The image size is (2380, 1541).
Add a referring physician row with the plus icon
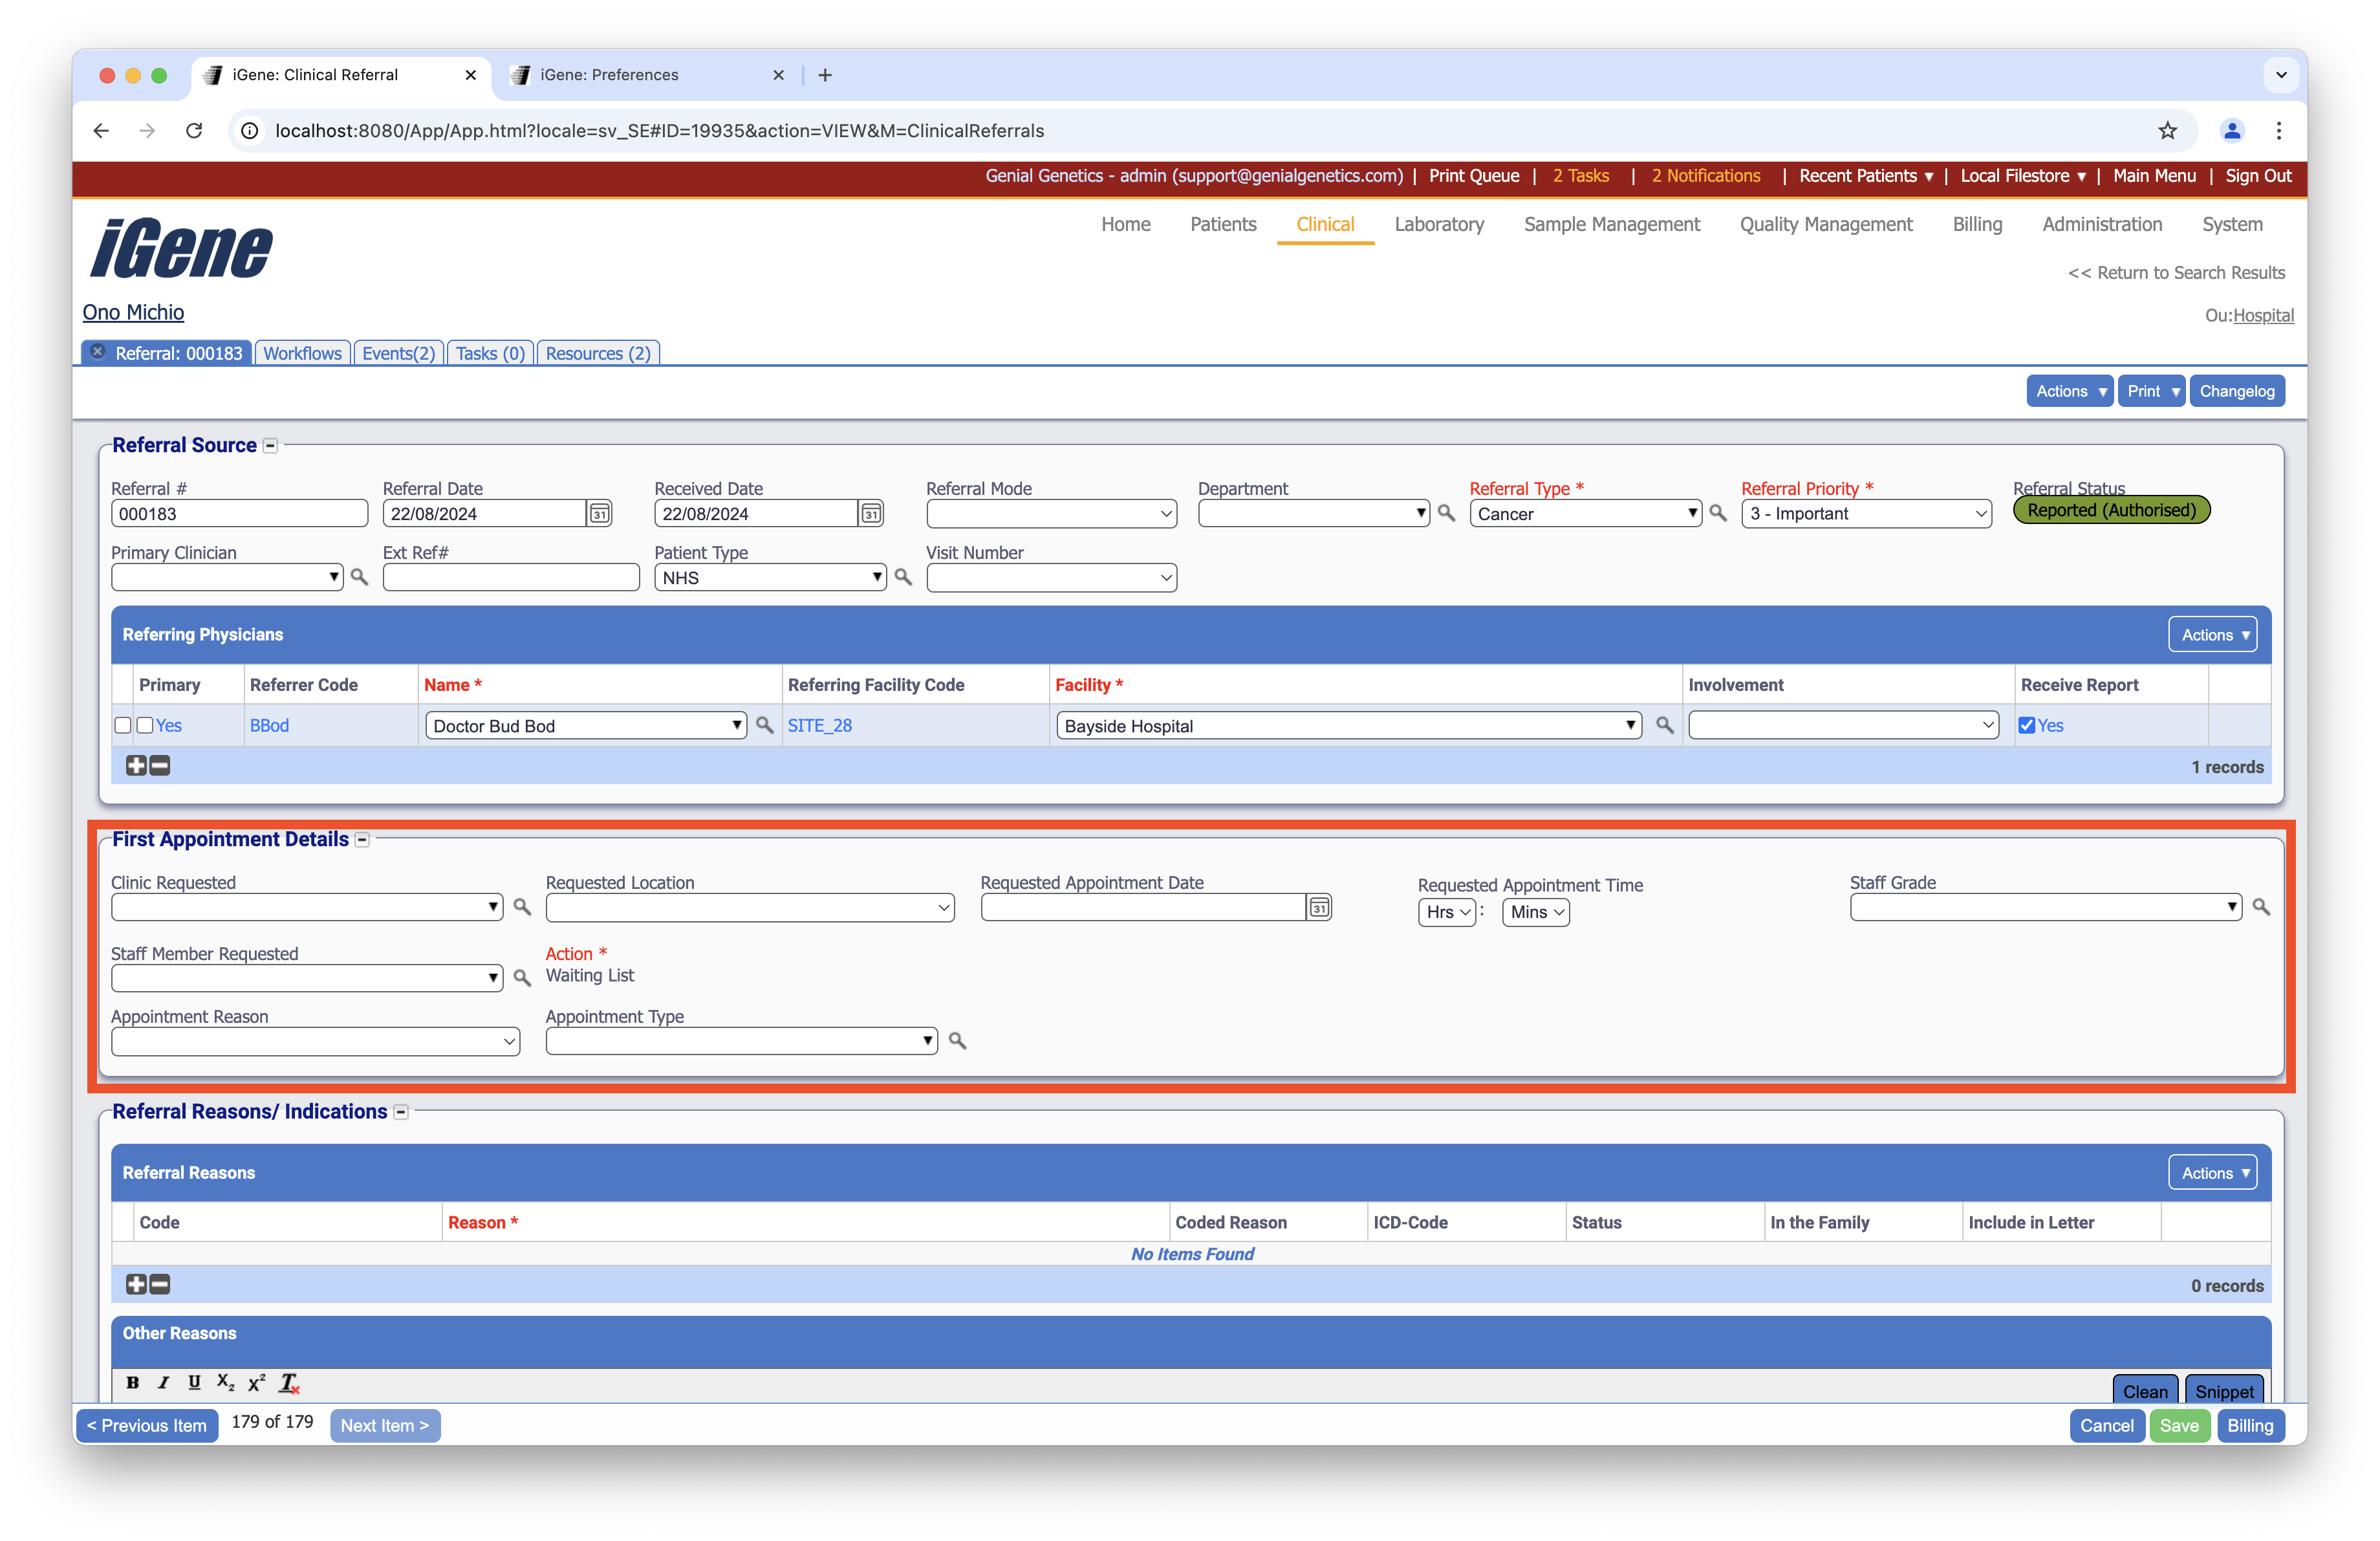(x=136, y=766)
